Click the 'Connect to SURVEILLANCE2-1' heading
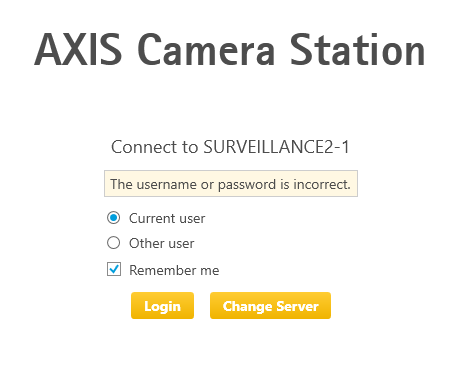 click(230, 147)
